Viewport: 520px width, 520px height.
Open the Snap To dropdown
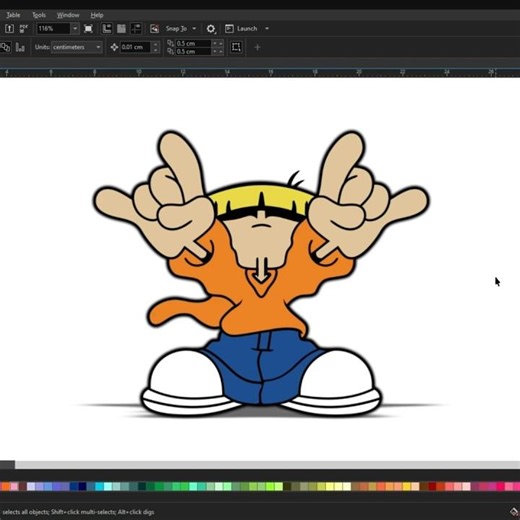click(181, 29)
